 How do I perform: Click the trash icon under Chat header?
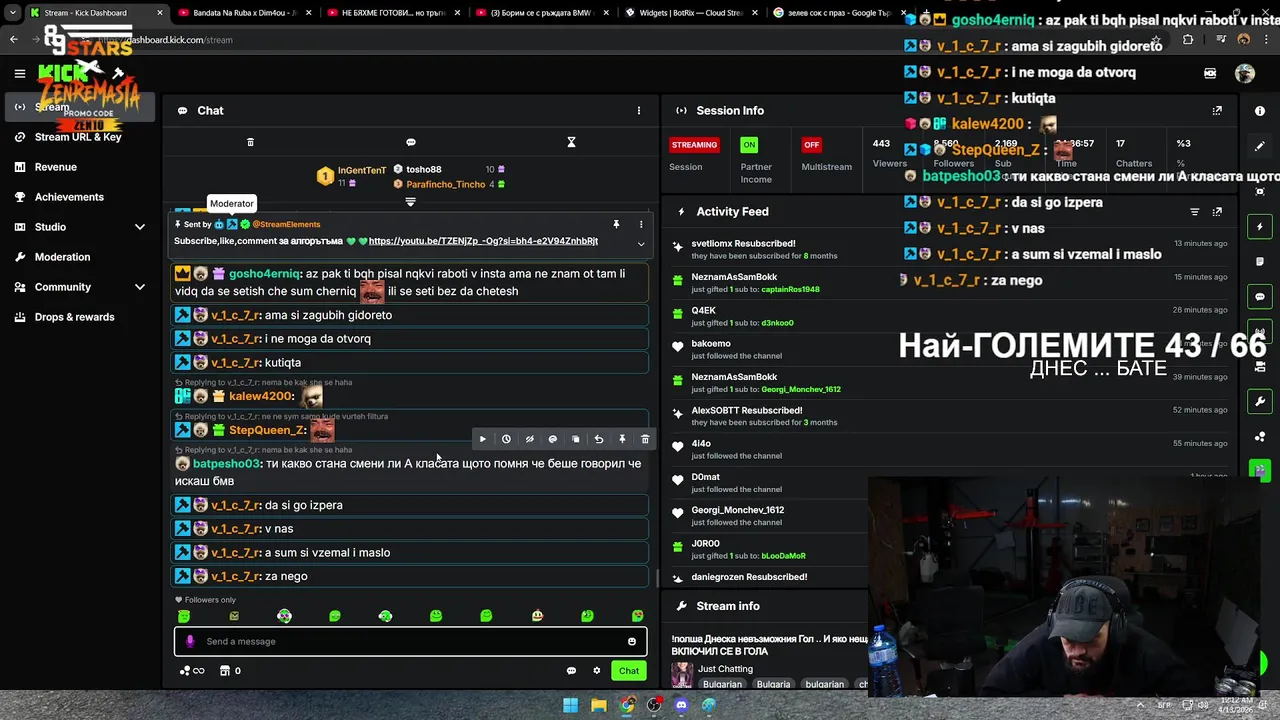point(250,142)
